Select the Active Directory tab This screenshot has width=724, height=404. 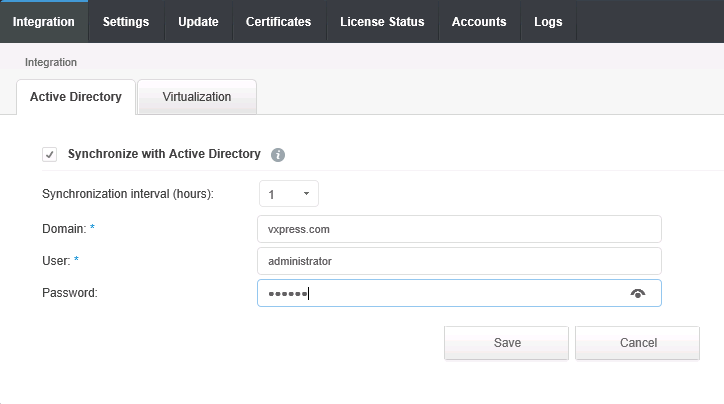coord(76,97)
